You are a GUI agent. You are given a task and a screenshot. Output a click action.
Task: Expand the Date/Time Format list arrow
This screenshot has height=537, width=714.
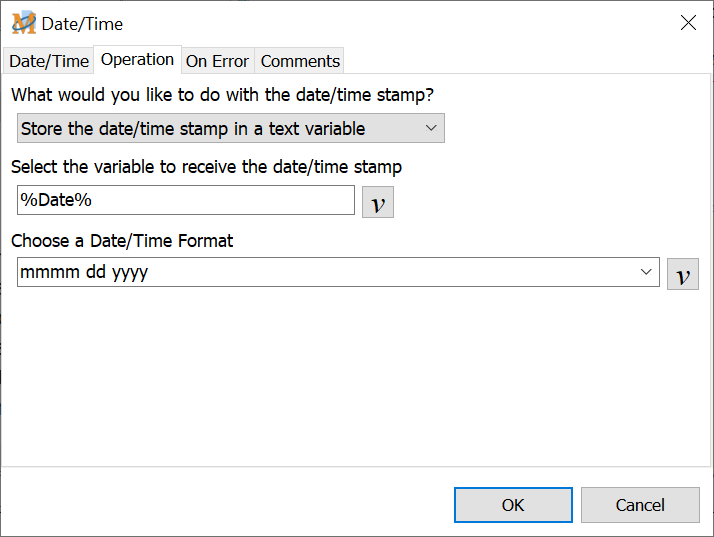click(x=646, y=272)
